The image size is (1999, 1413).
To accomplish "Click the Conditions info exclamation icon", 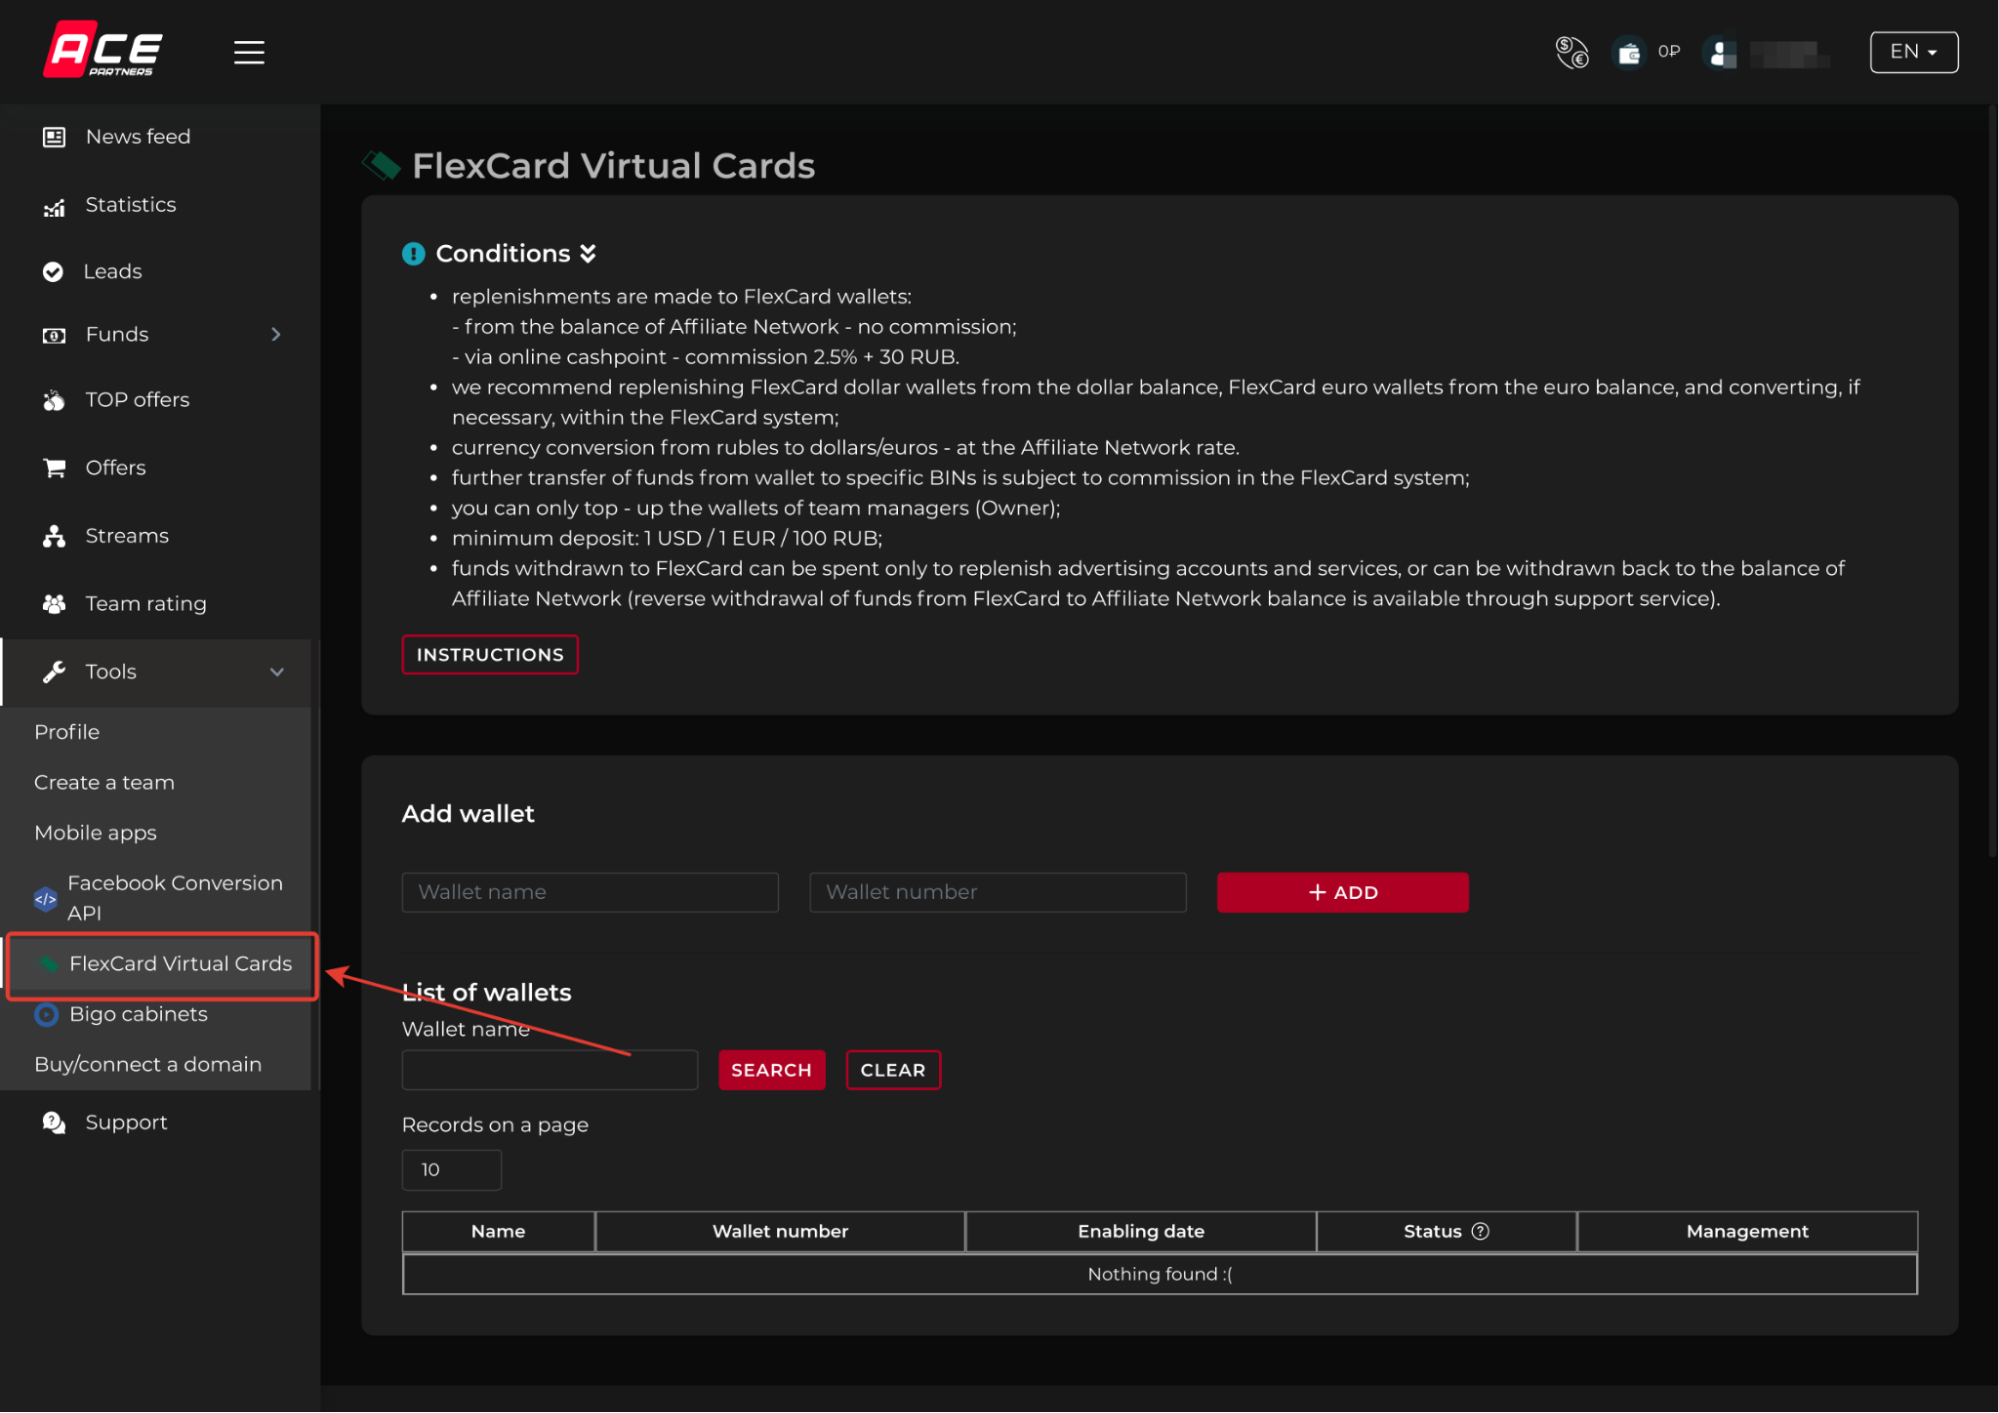I will point(413,254).
